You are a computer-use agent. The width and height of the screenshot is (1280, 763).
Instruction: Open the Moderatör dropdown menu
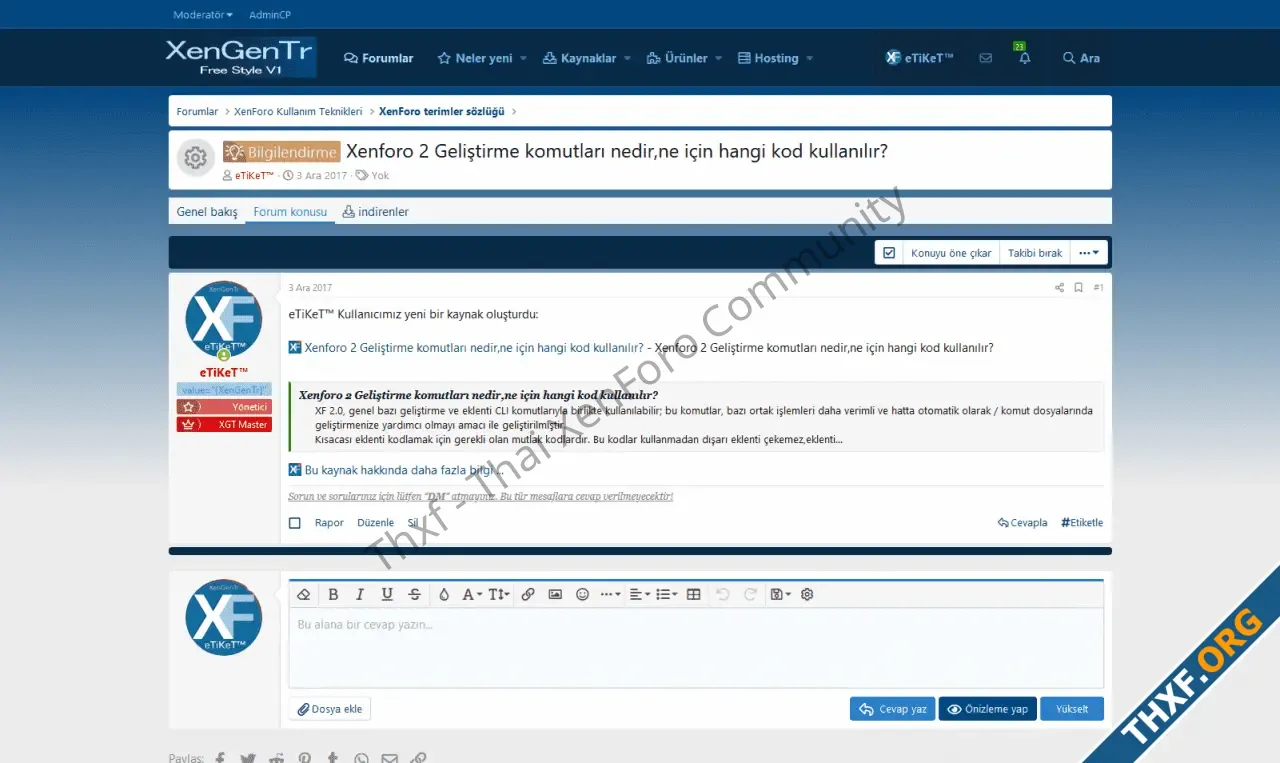(x=202, y=15)
